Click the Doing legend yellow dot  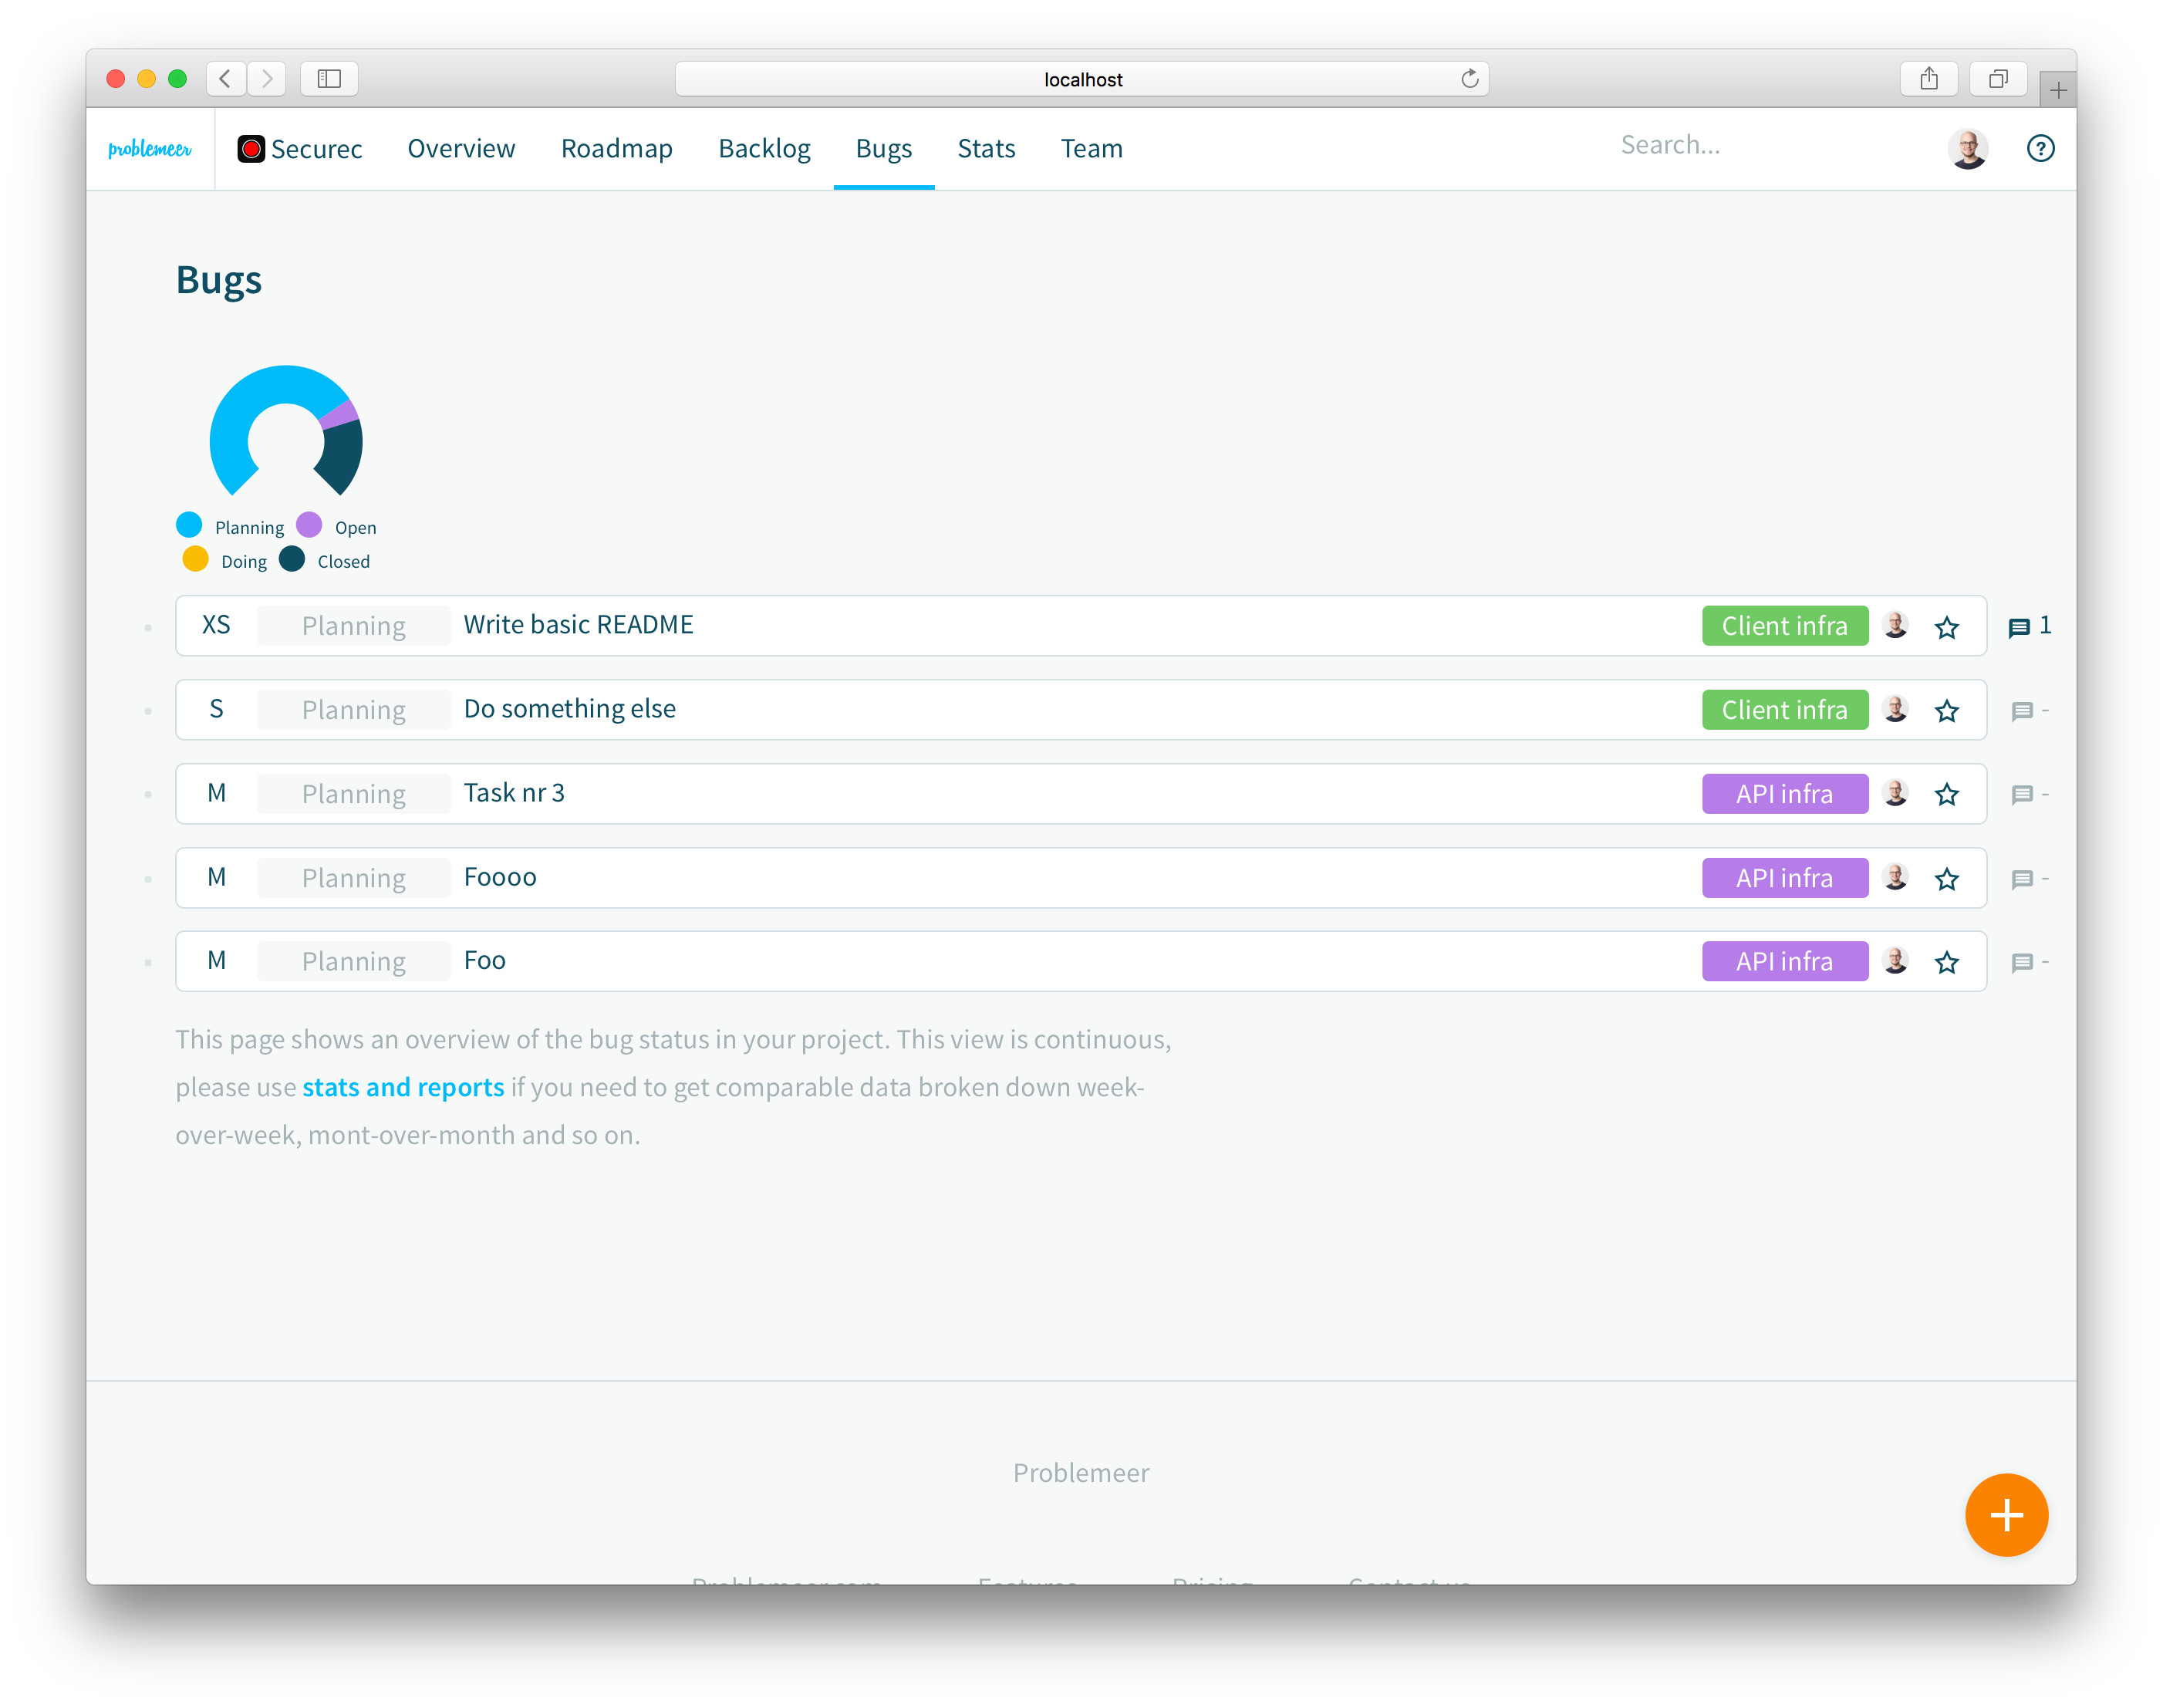196,559
